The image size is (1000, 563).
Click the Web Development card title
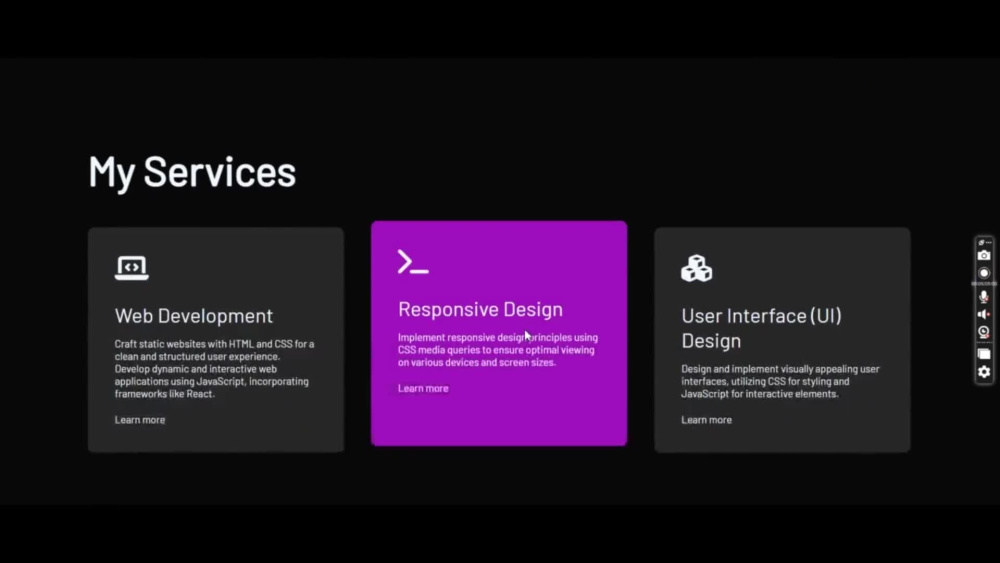194,316
